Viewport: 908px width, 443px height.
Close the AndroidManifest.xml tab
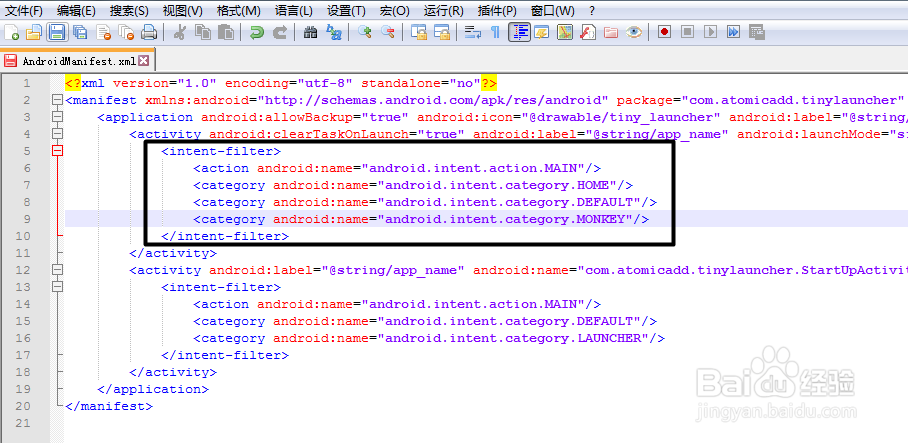[143, 61]
